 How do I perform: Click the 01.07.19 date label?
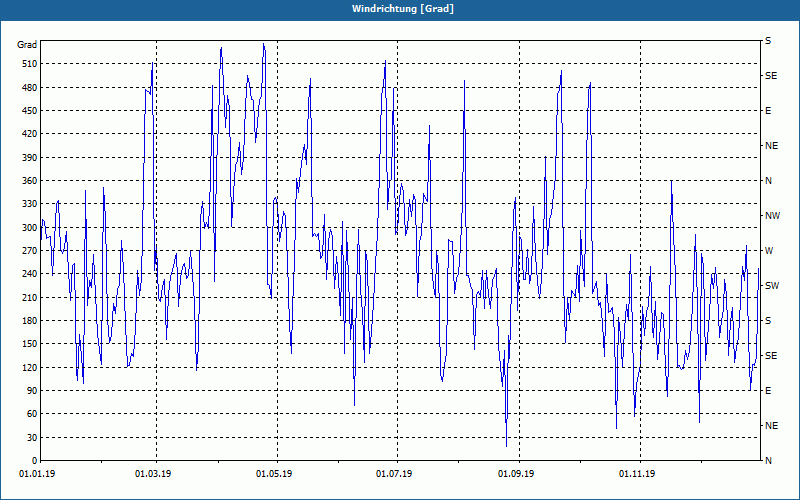point(394,474)
